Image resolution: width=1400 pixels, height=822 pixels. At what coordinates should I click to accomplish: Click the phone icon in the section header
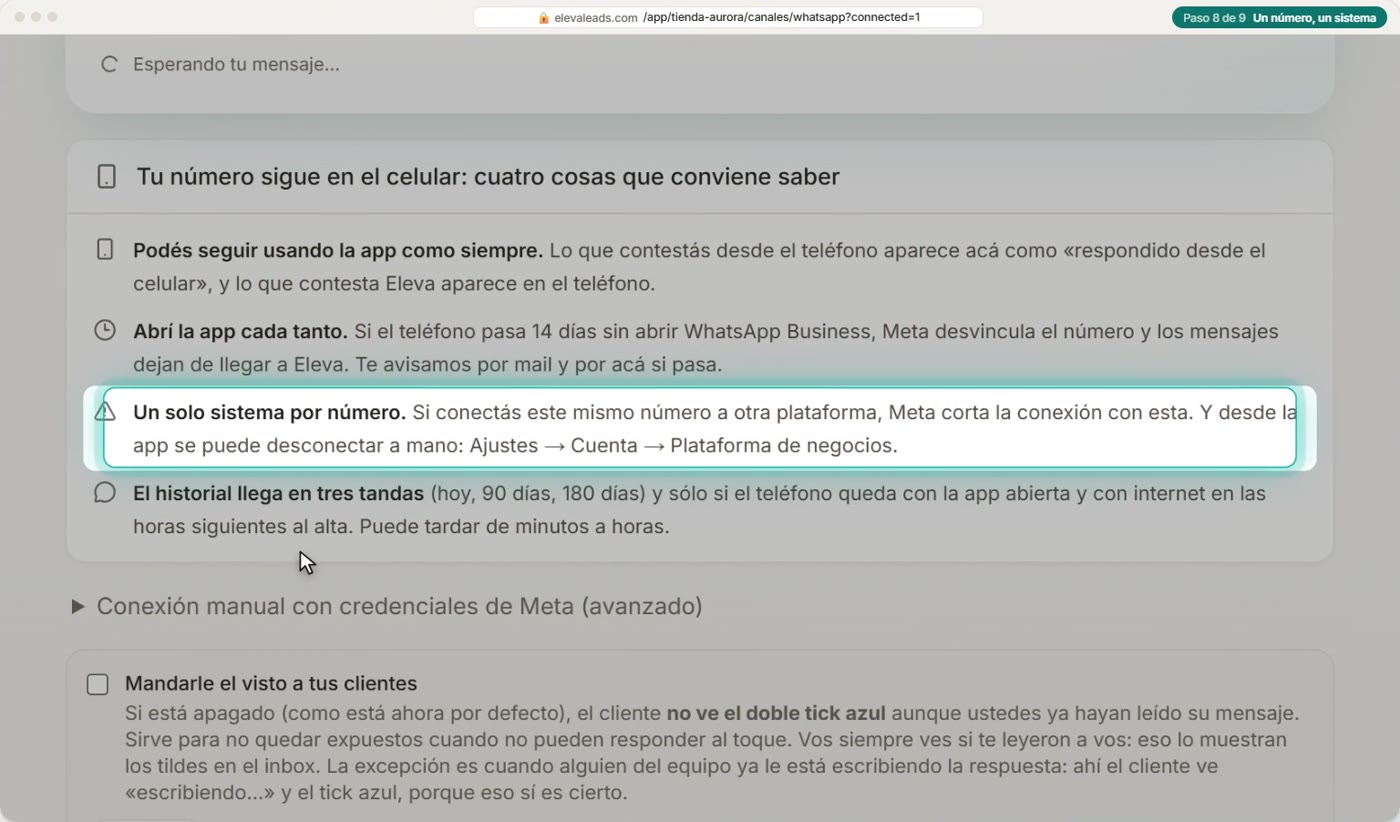(x=106, y=177)
